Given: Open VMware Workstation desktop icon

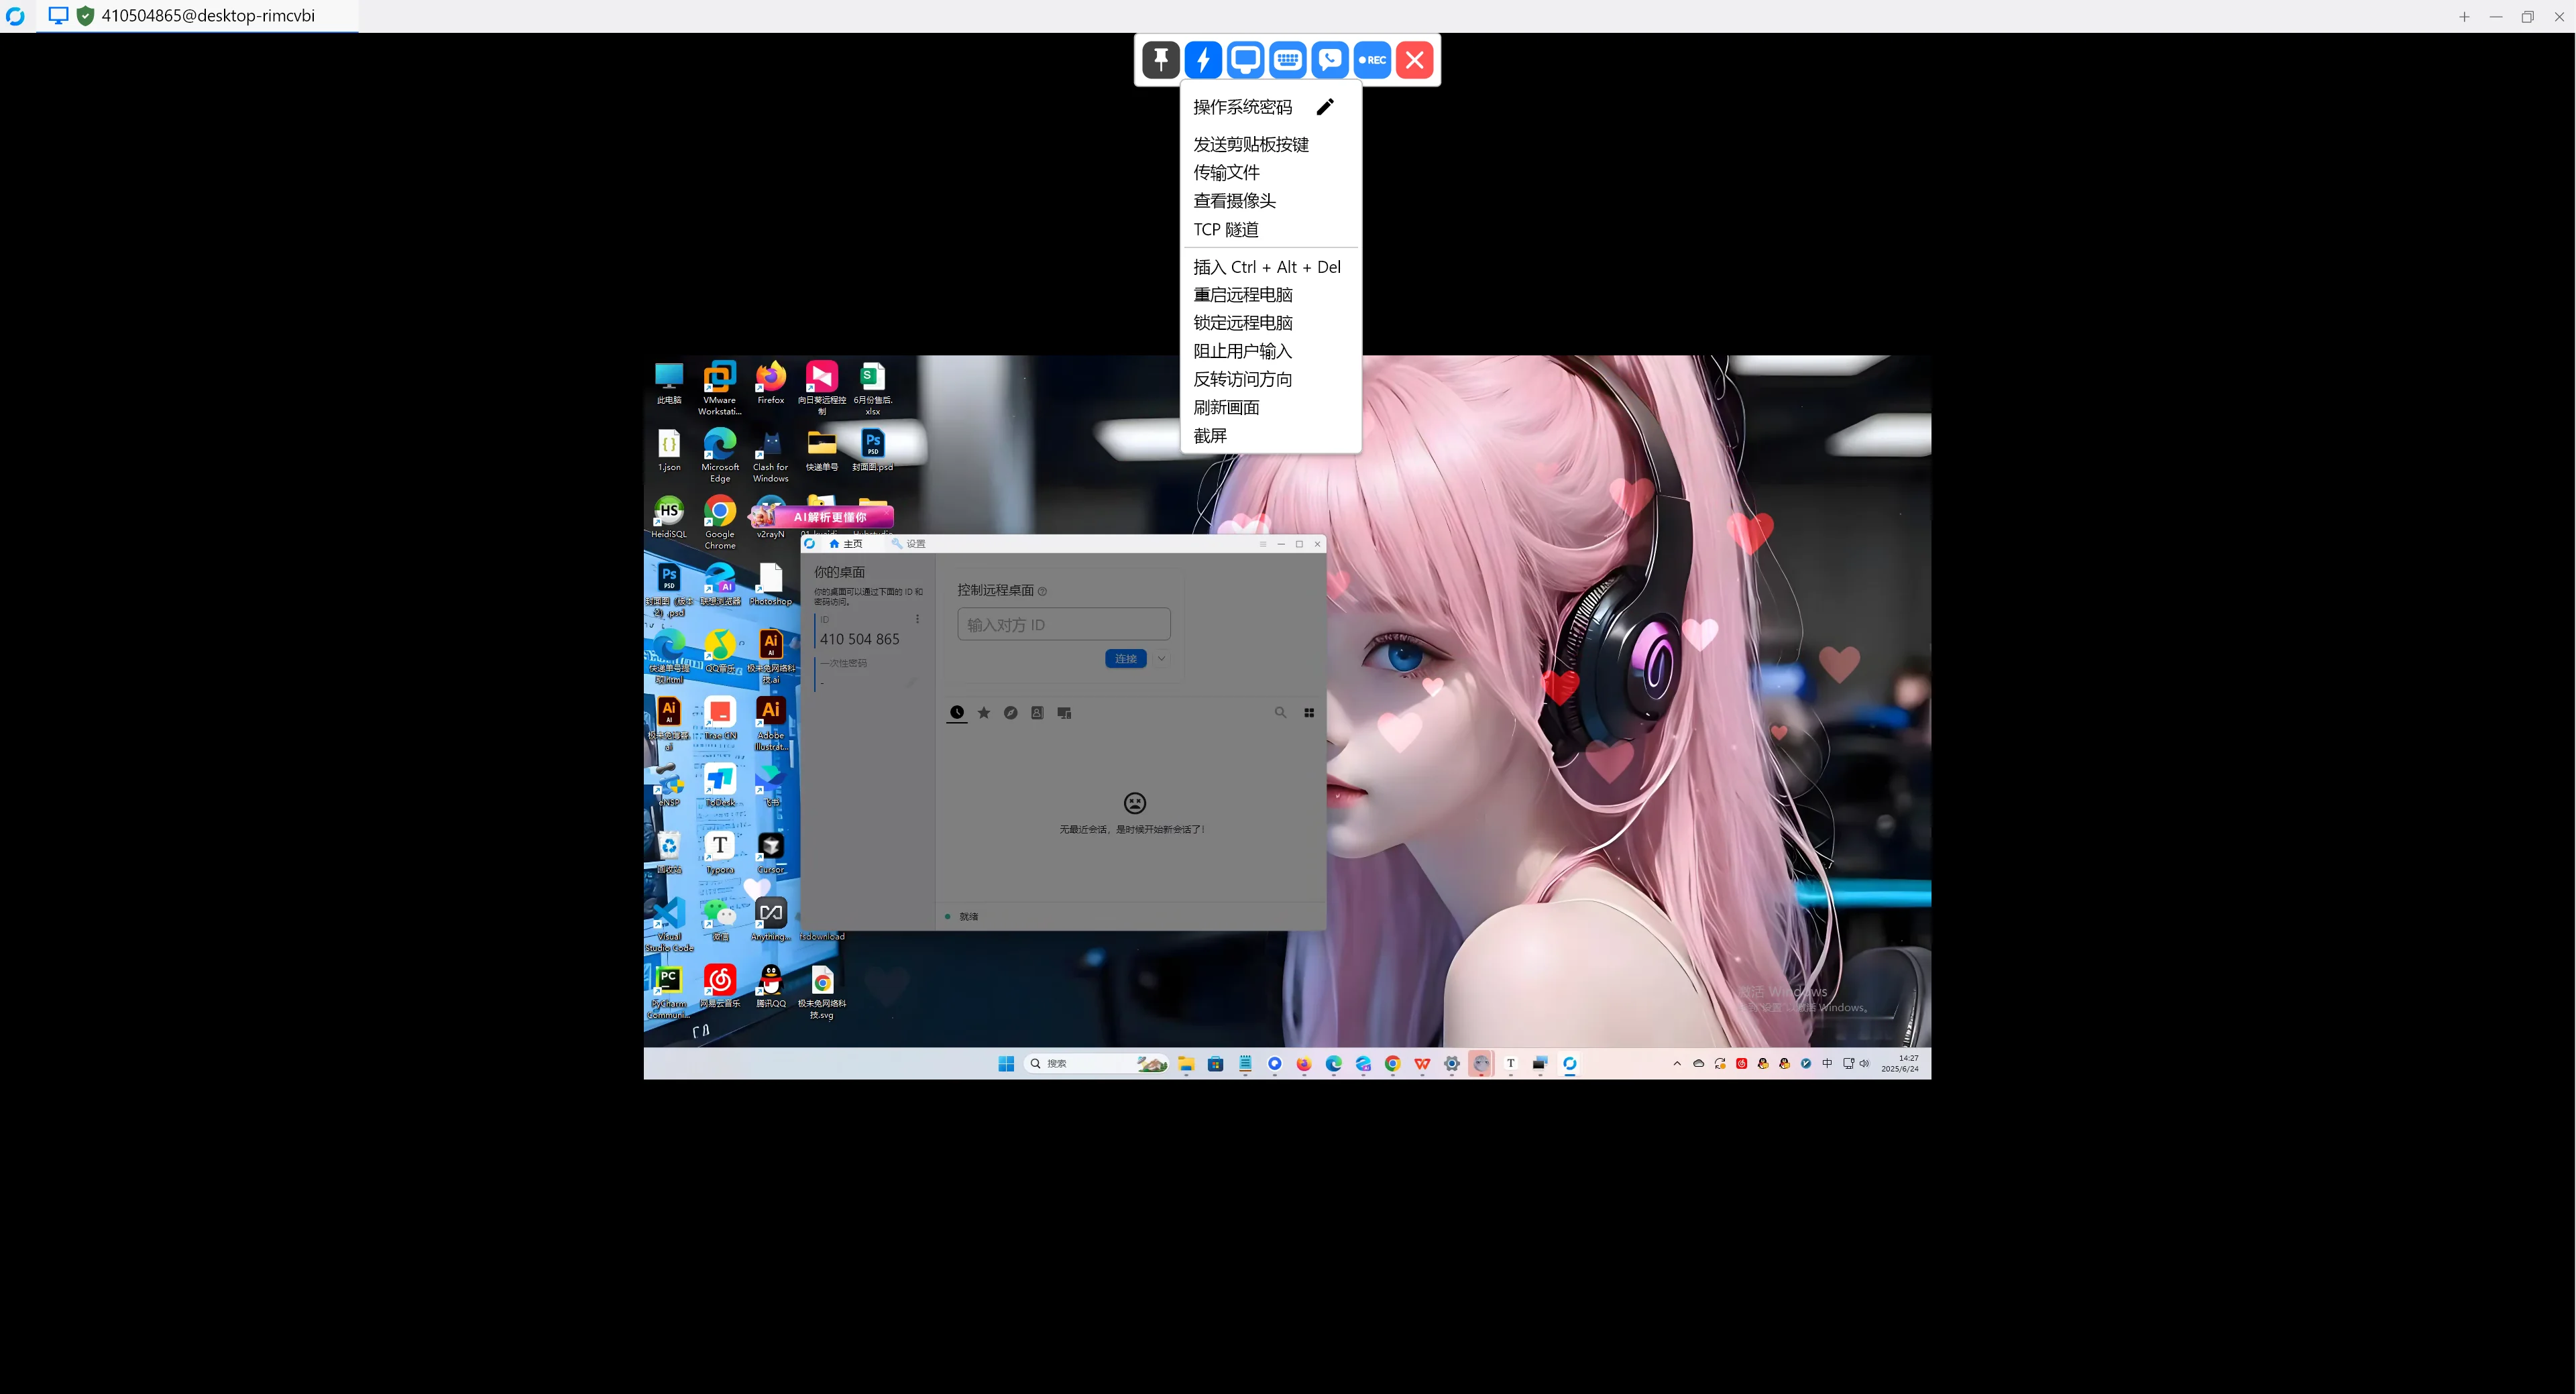Looking at the screenshot, I should pos(719,388).
